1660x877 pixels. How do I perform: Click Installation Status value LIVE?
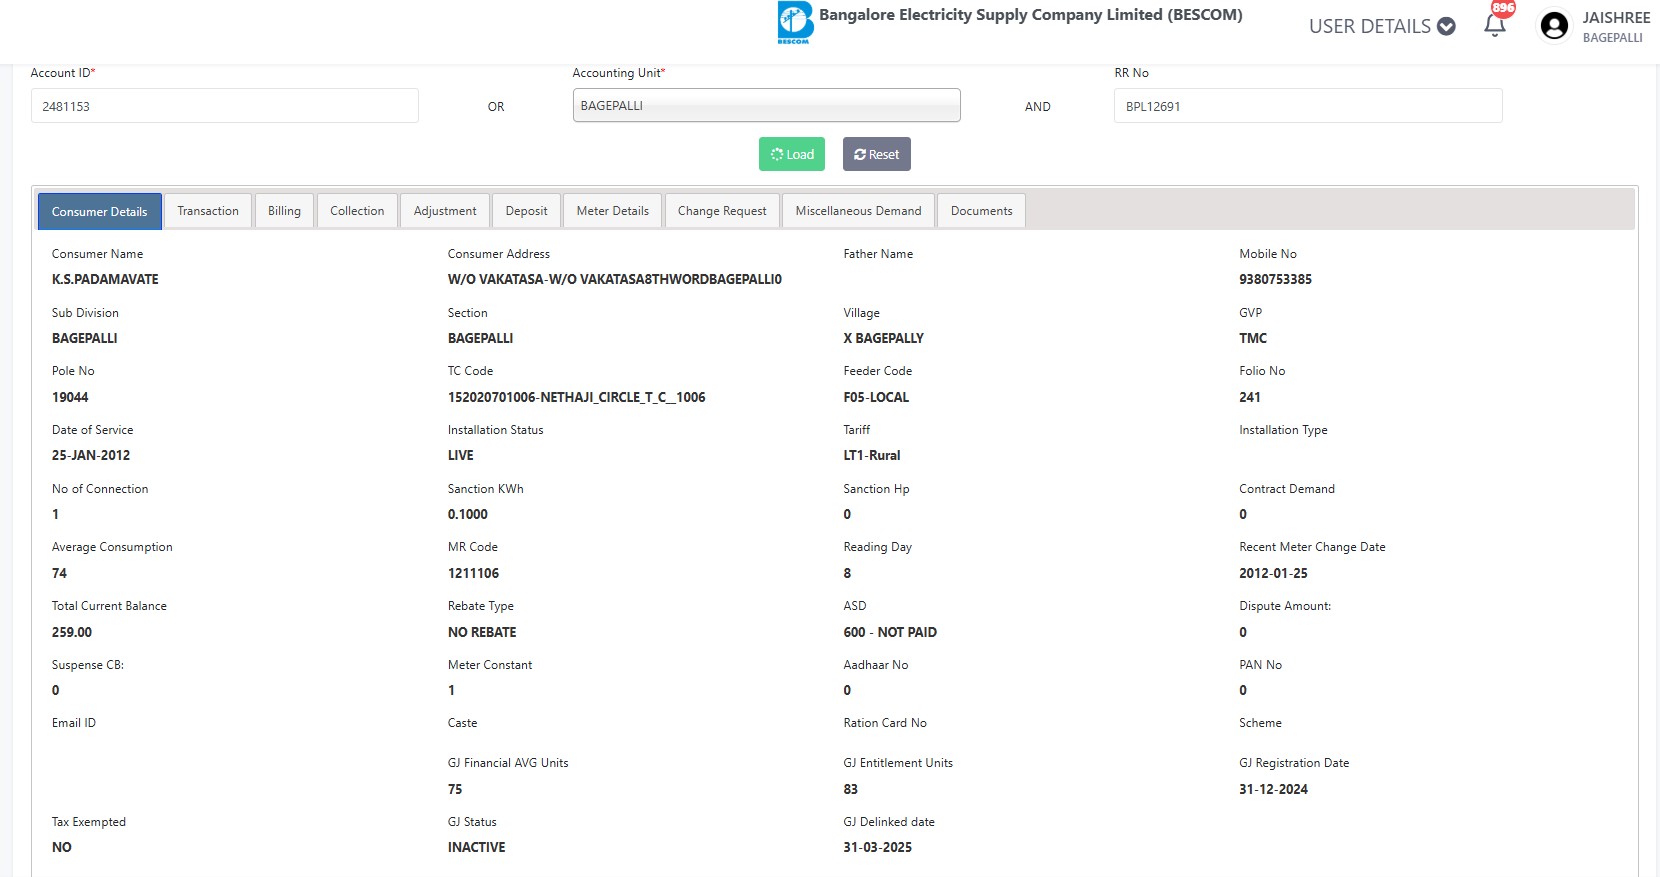[x=461, y=455]
